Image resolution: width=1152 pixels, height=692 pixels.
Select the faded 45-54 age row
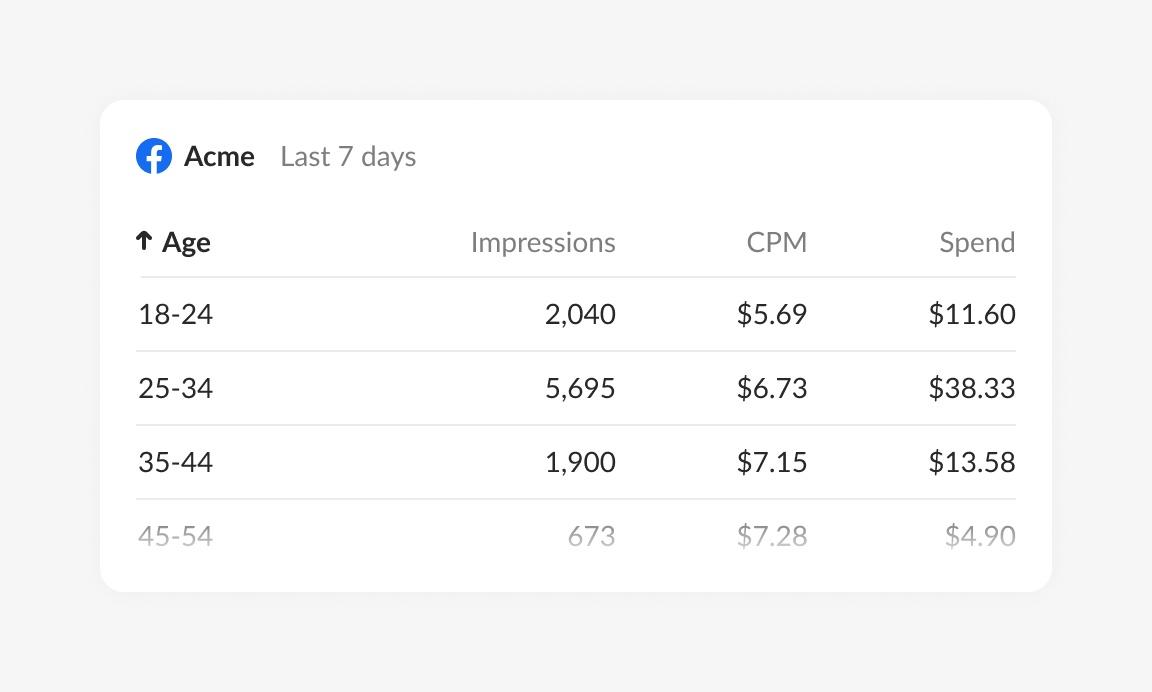tap(576, 536)
